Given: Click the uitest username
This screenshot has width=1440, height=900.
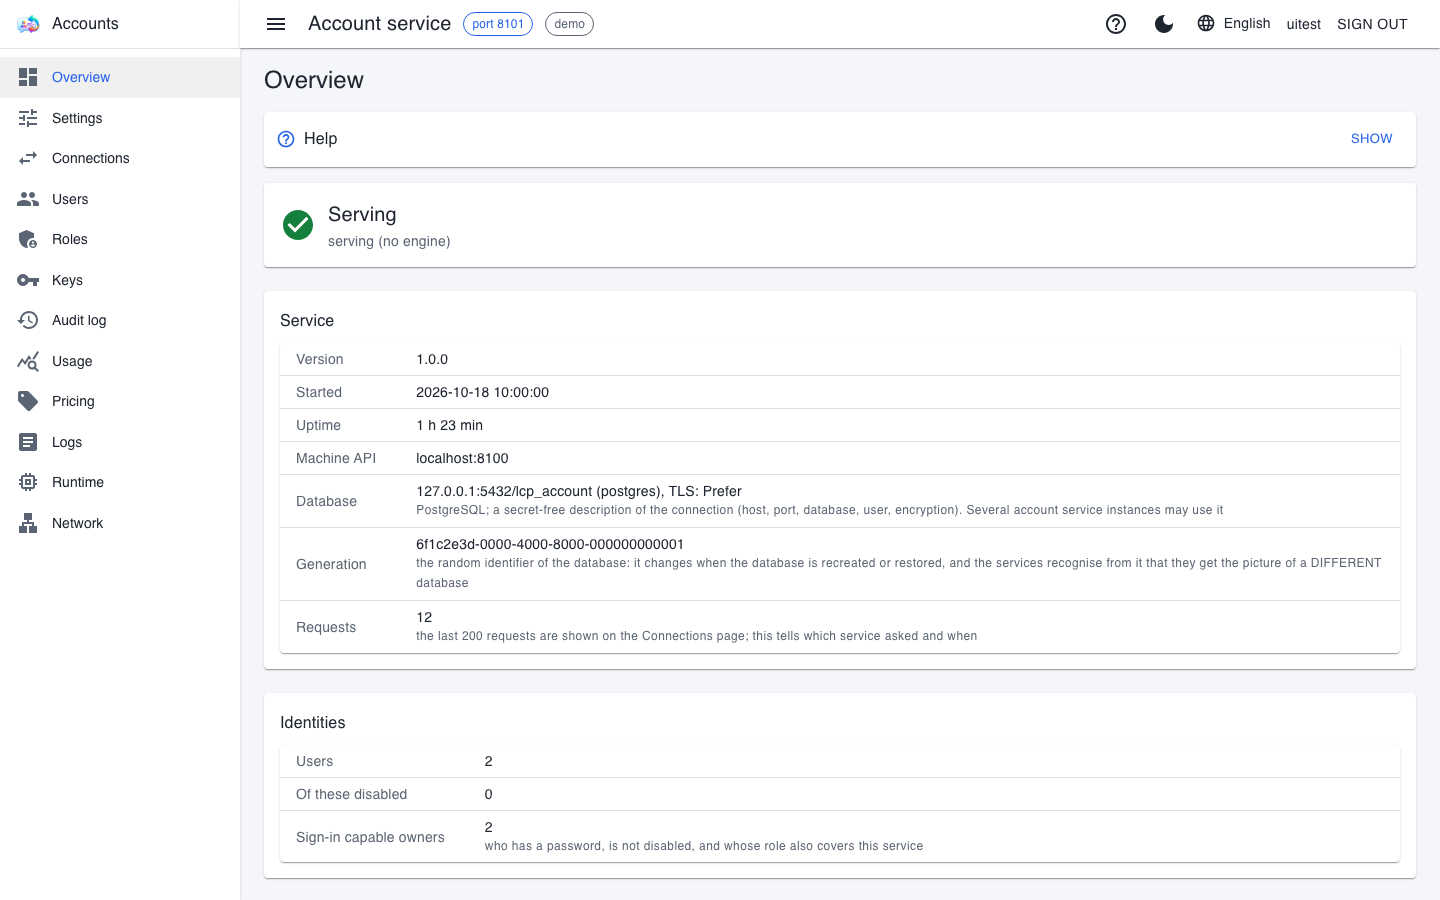Looking at the screenshot, I should [x=1304, y=24].
